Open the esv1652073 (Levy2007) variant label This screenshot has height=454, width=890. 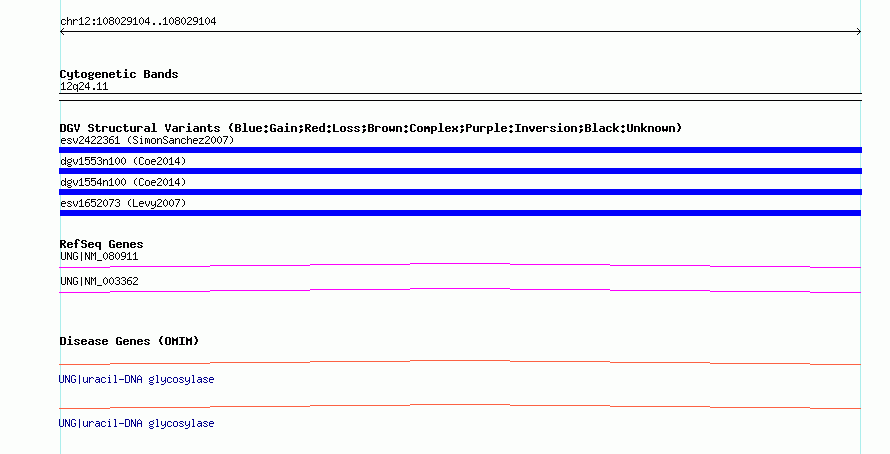[x=123, y=203]
